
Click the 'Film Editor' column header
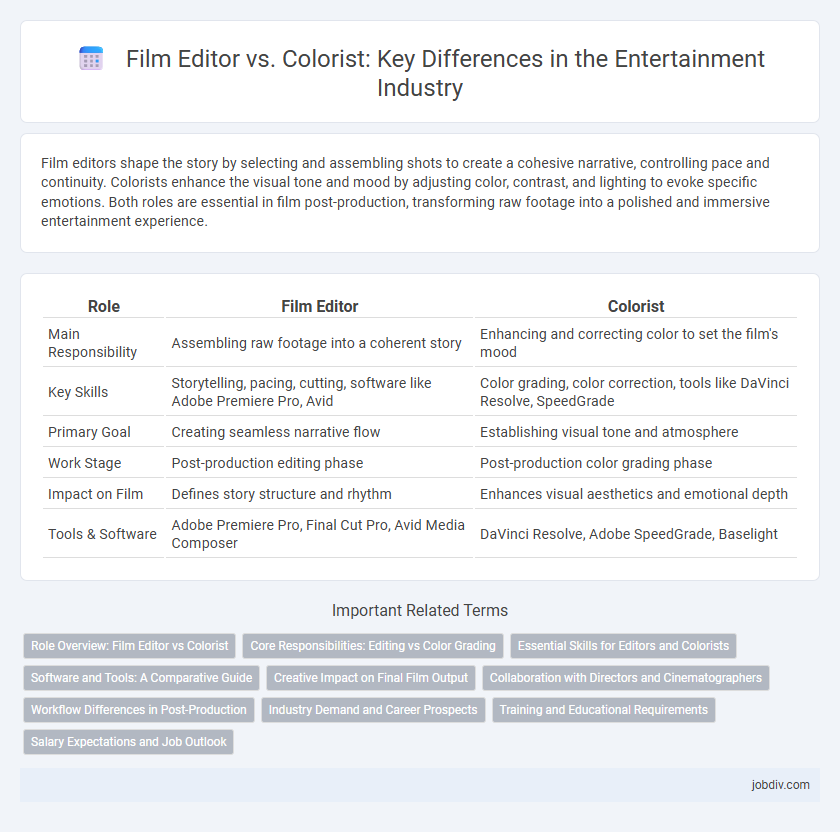pos(319,306)
